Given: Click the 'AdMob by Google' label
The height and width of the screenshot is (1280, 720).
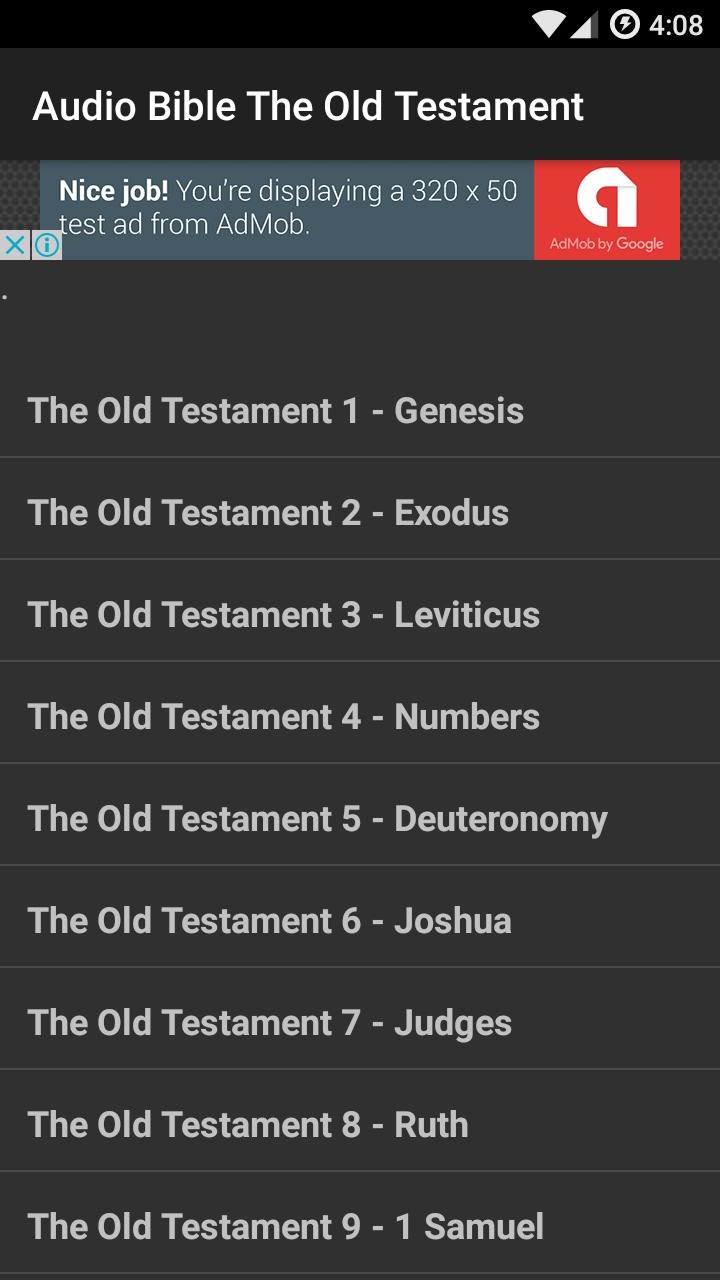Looking at the screenshot, I should [x=606, y=244].
